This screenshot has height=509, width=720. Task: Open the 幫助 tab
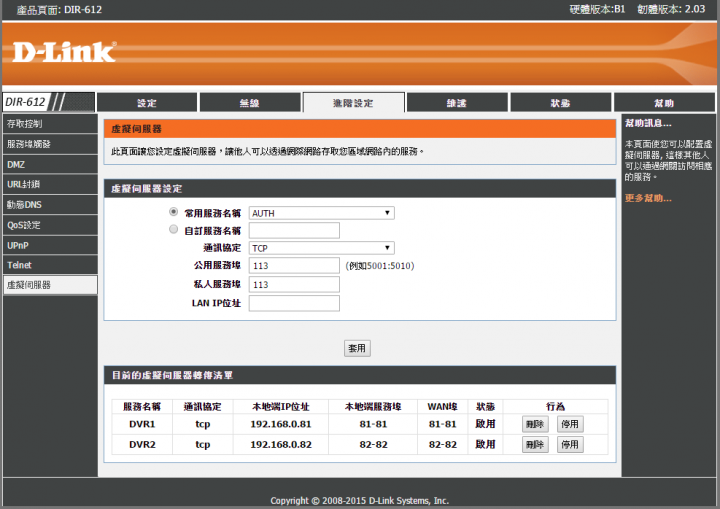664,102
